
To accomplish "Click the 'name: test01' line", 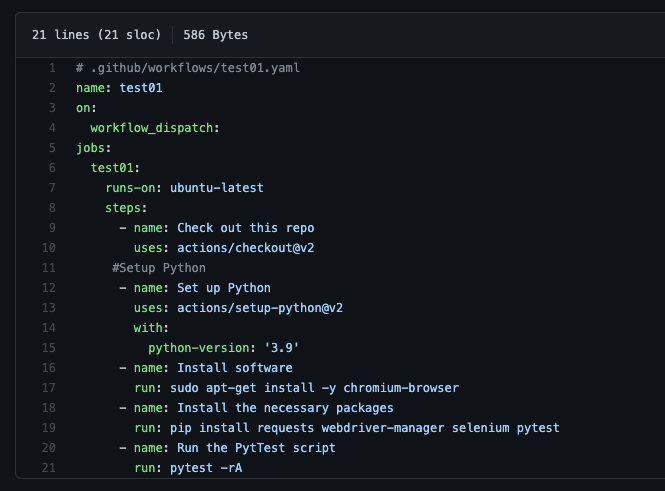I will point(119,88).
